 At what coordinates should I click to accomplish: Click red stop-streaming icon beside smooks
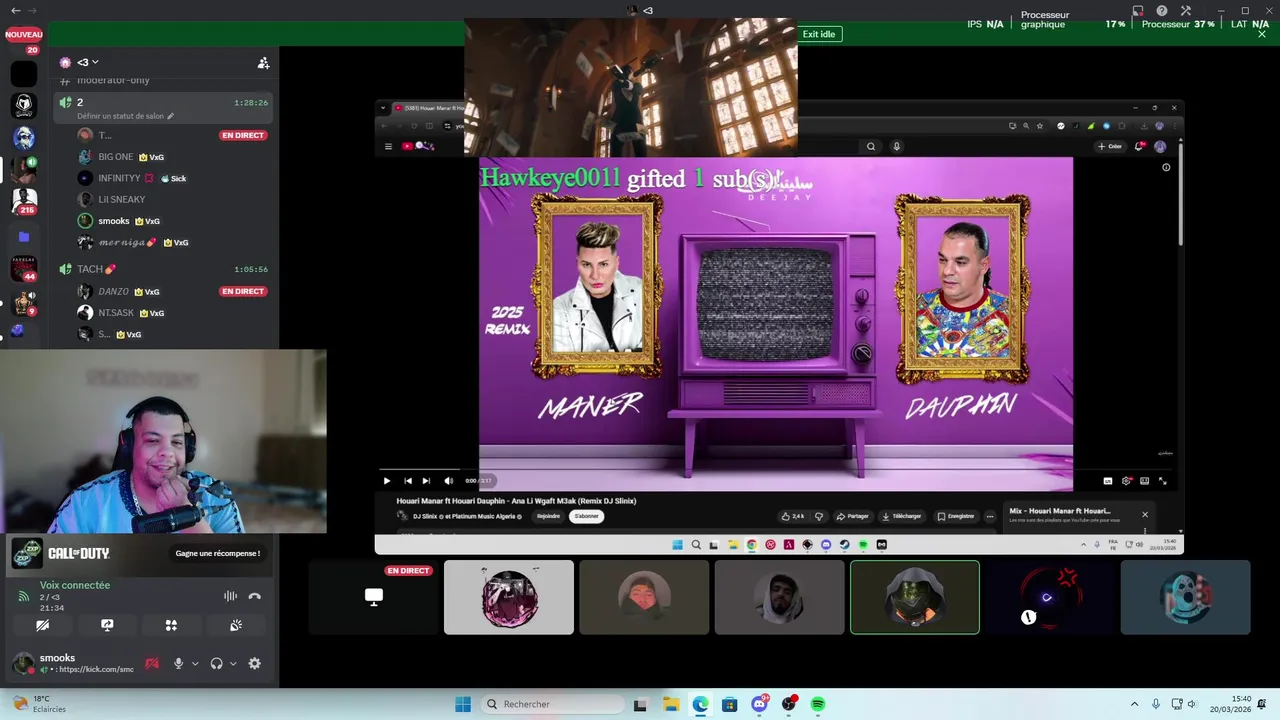tap(152, 663)
